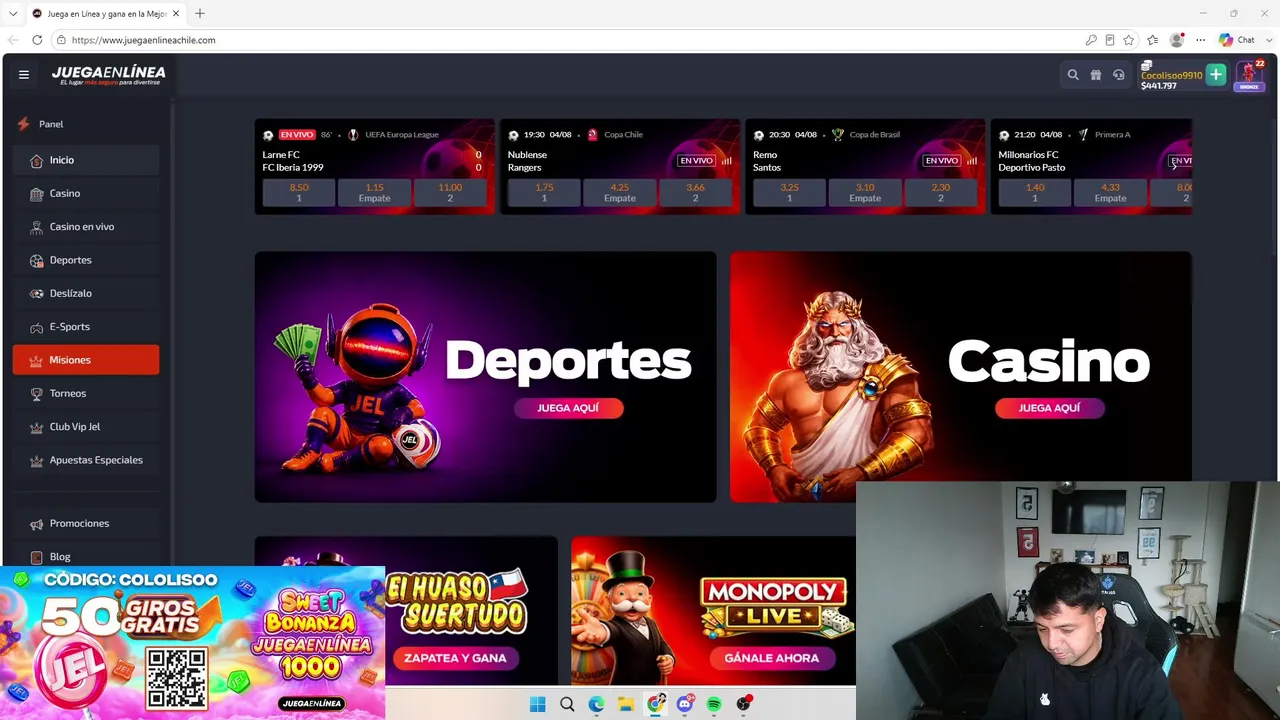1280x720 pixels.
Task: Open browser settings and more menu
Action: (x=1201, y=40)
